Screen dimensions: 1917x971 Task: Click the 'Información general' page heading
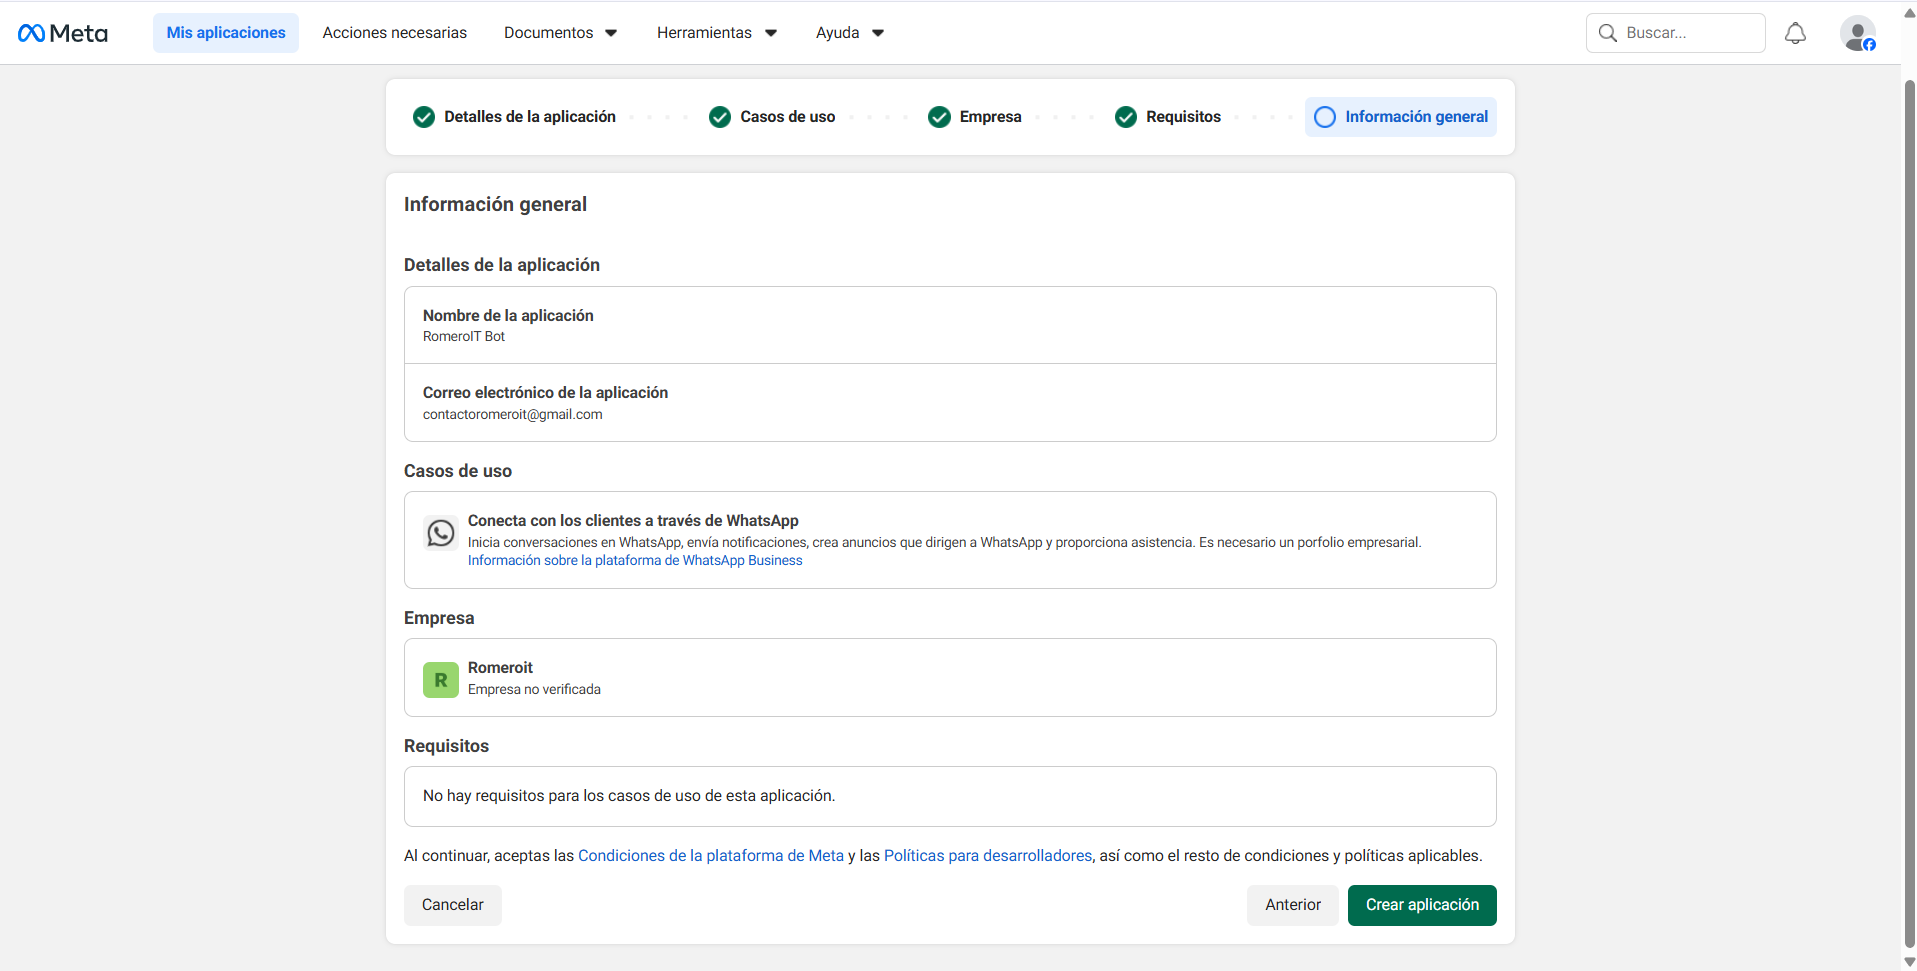pyautogui.click(x=495, y=204)
